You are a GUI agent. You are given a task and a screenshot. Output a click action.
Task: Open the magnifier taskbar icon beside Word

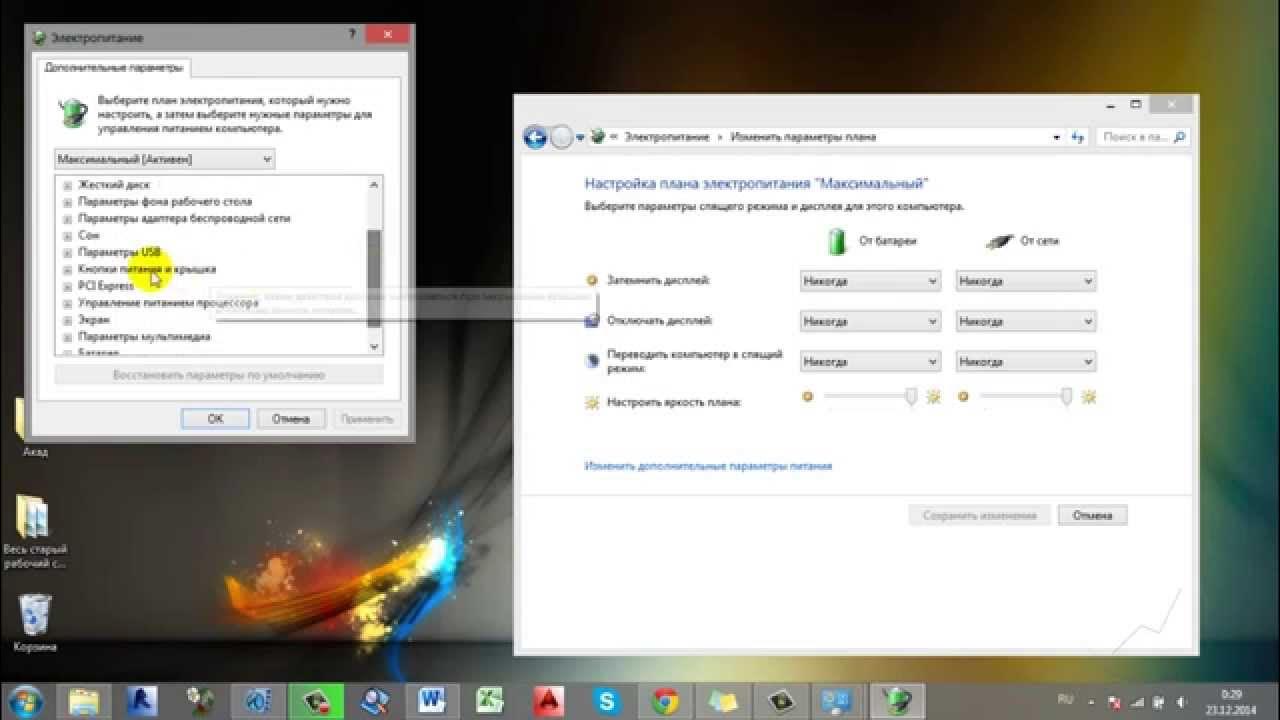375,700
